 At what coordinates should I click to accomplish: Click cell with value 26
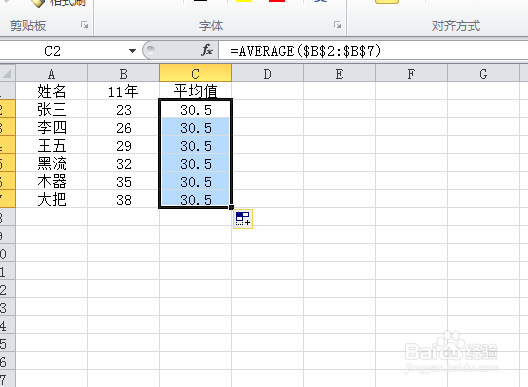(124, 127)
